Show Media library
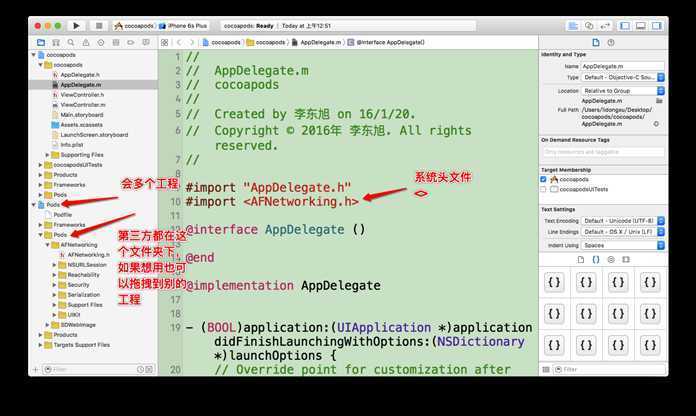The height and width of the screenshot is (416, 696). (x=626, y=260)
